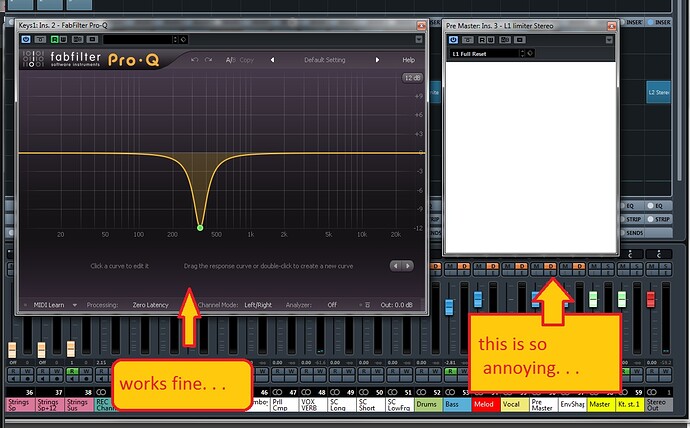Select the Prll Cmp channel label
The width and height of the screenshot is (690, 428).
click(284, 405)
